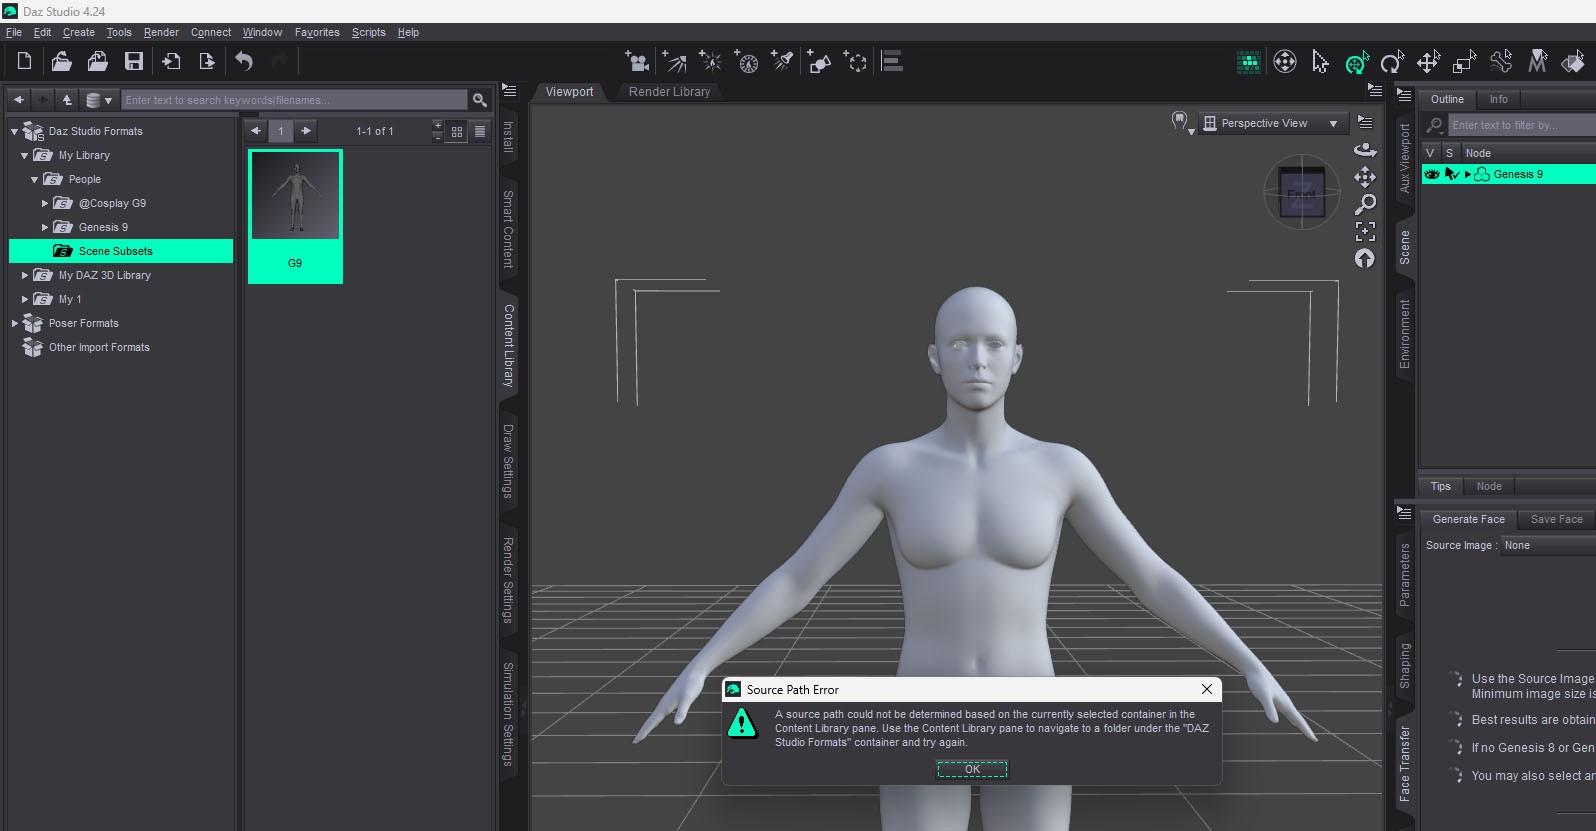Image resolution: width=1596 pixels, height=831 pixels.
Task: Reset the view with the up-arrow circle icon
Action: click(x=1365, y=258)
